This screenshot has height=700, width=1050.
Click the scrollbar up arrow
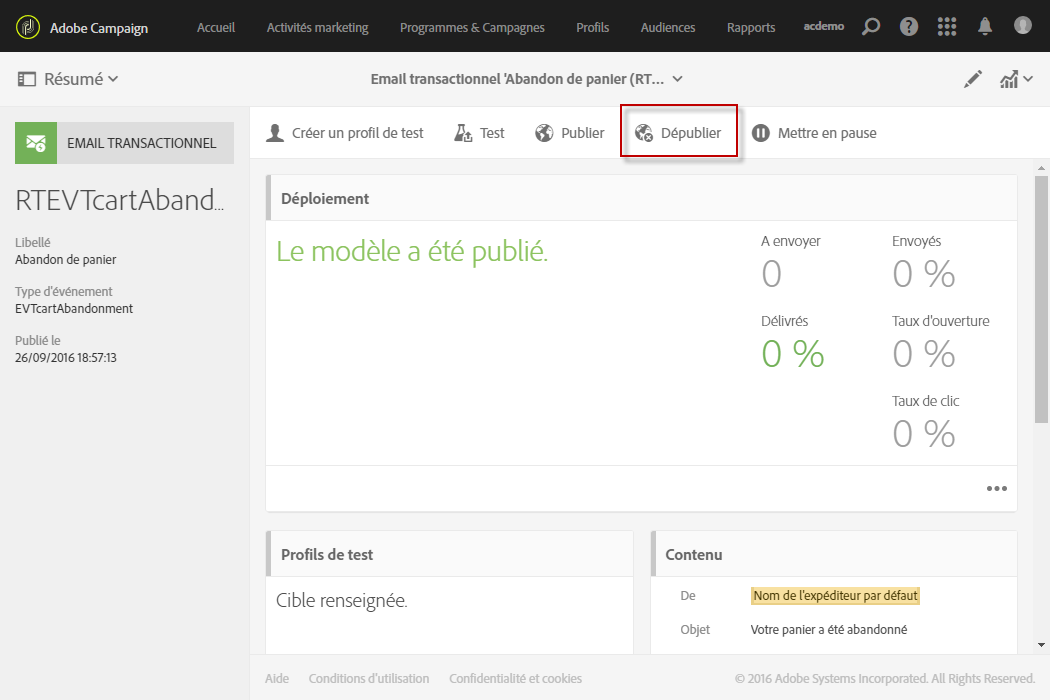pos(1041,168)
